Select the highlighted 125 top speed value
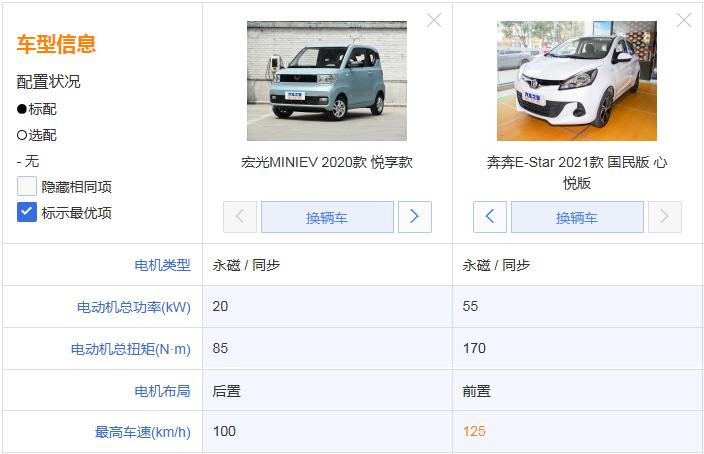This screenshot has width=704, height=454. [x=474, y=432]
